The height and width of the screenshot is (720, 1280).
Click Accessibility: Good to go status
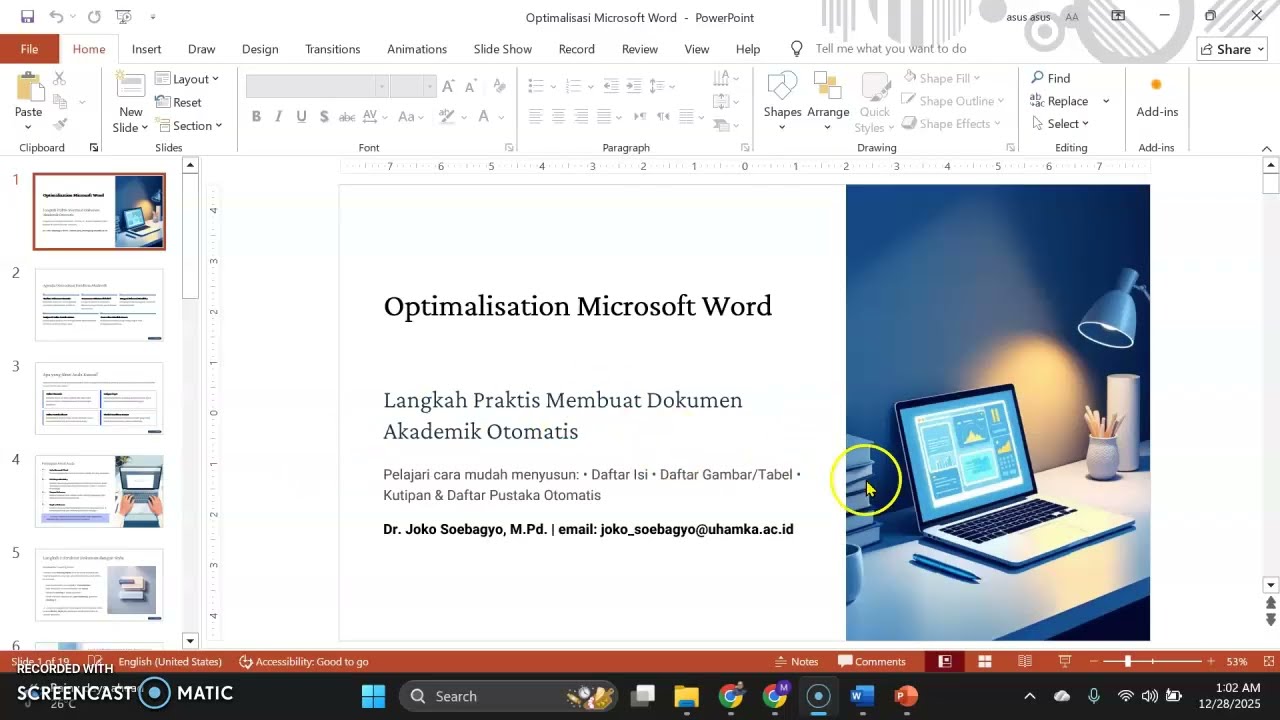[304, 661]
